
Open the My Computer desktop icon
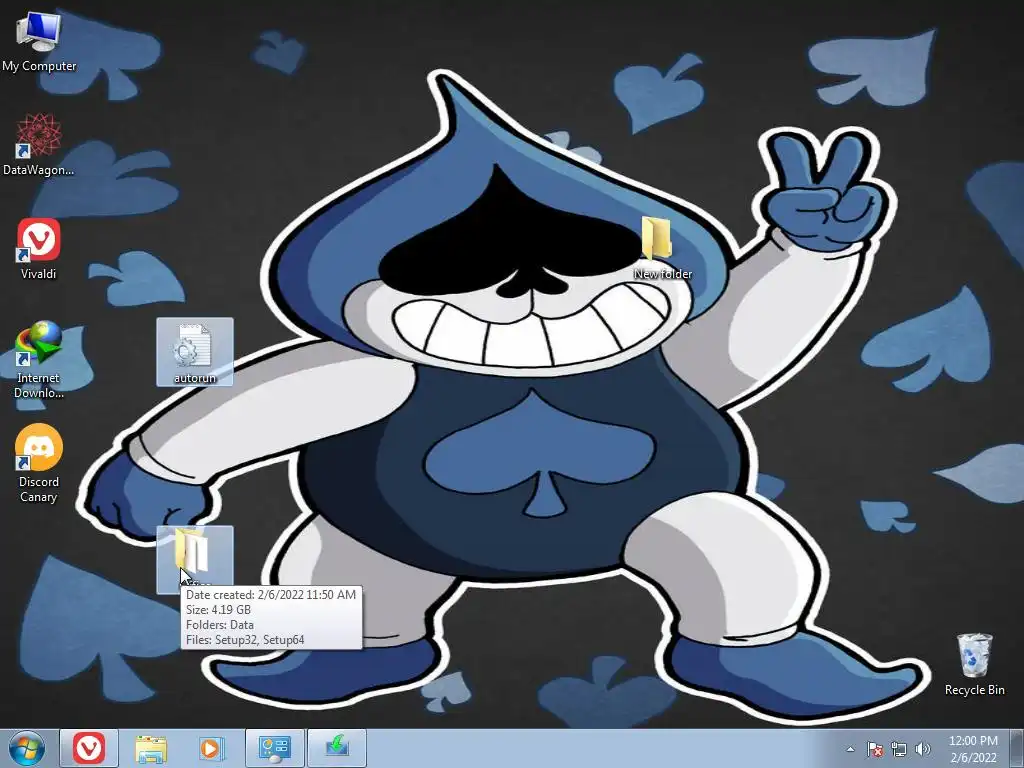[x=39, y=41]
